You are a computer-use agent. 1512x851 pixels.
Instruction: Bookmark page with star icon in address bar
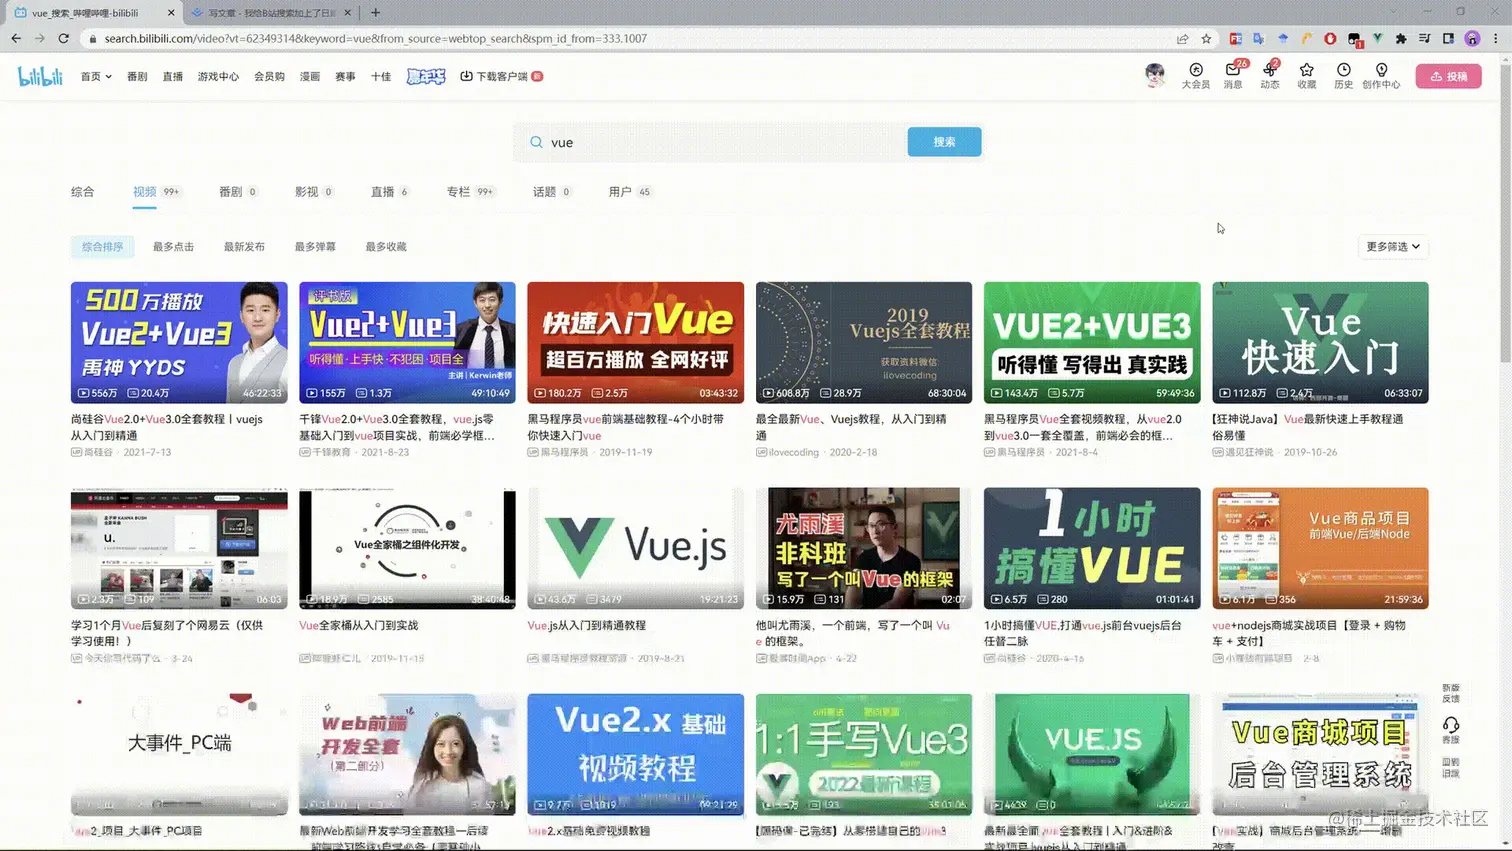pyautogui.click(x=1206, y=38)
